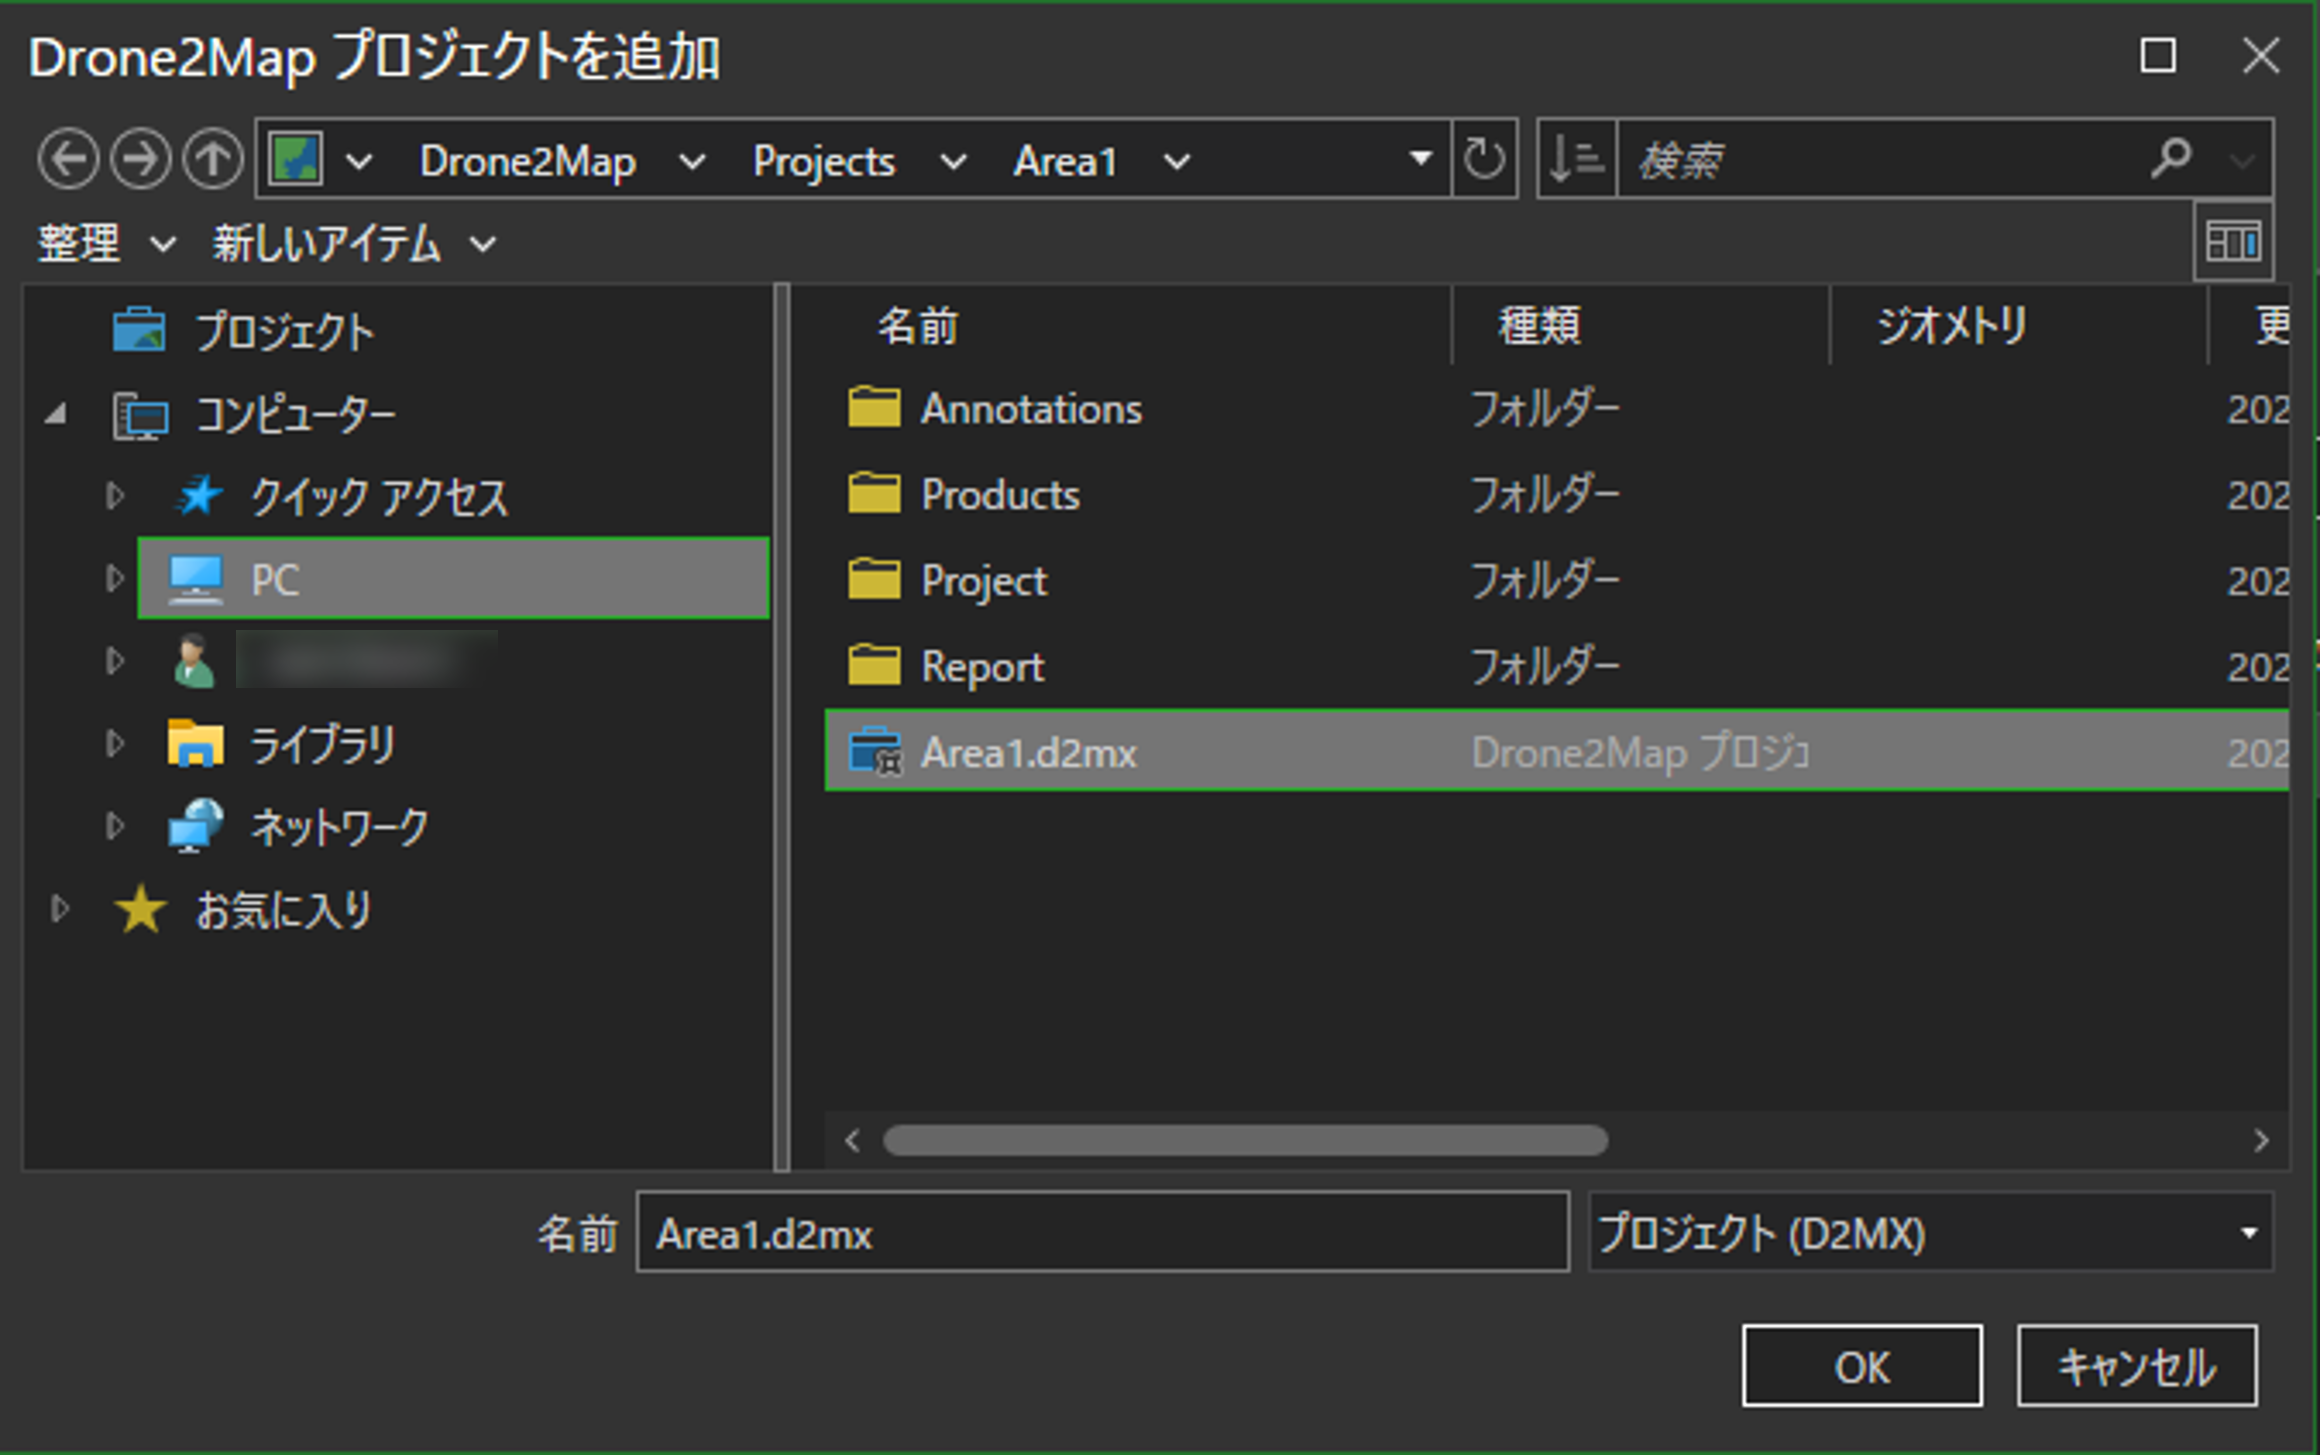Collapse the コンピューター tree node

pos(57,414)
